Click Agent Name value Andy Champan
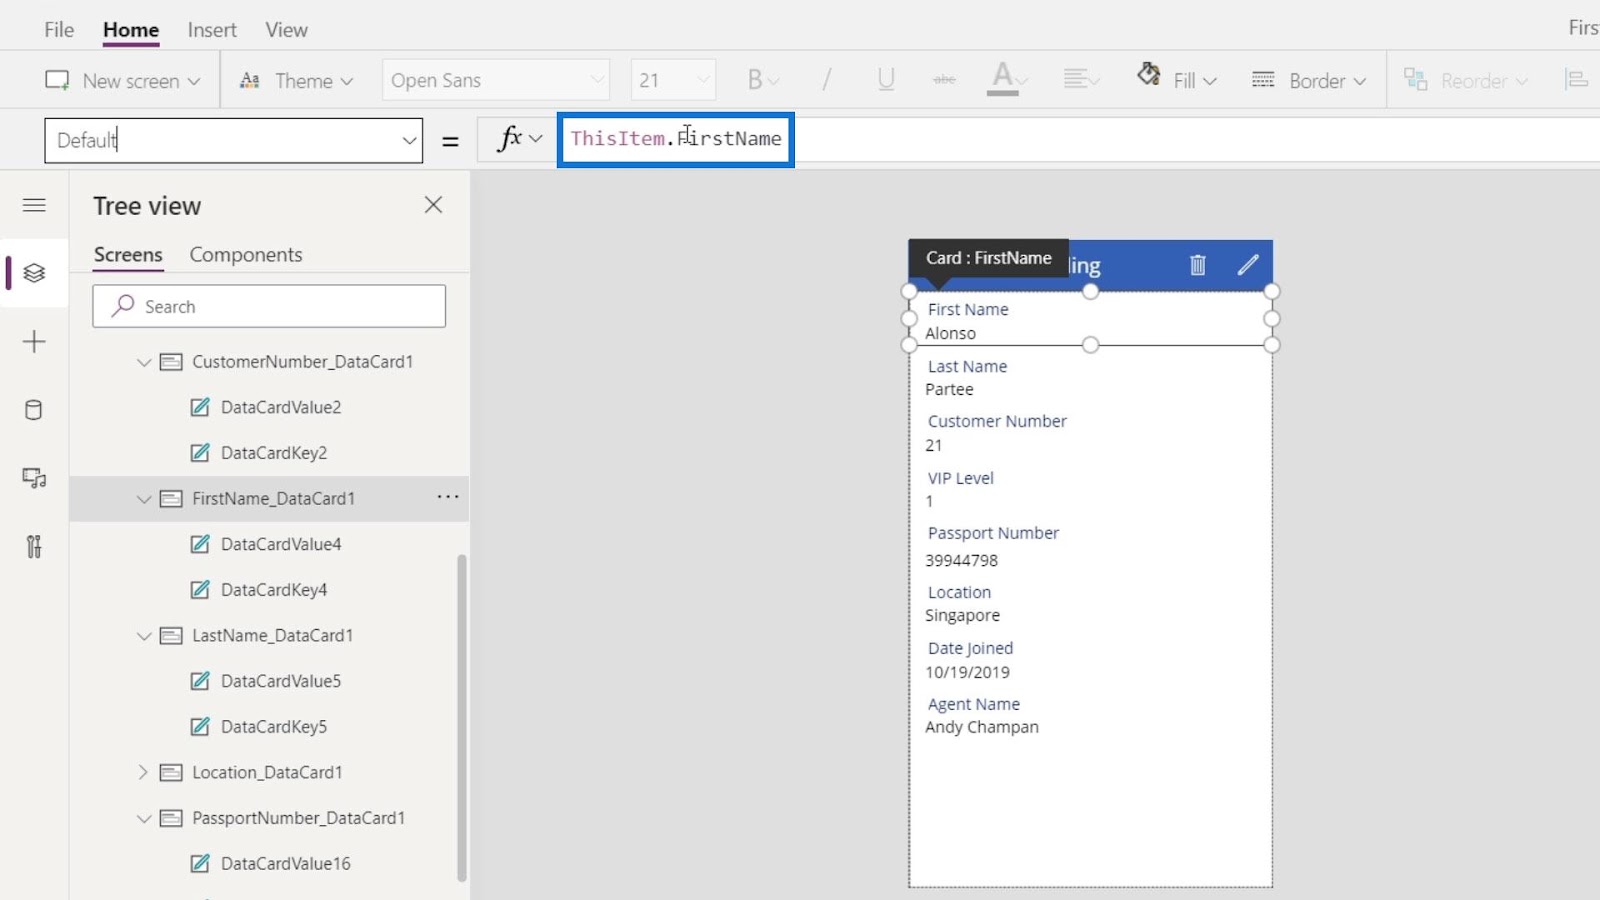 coord(982,728)
